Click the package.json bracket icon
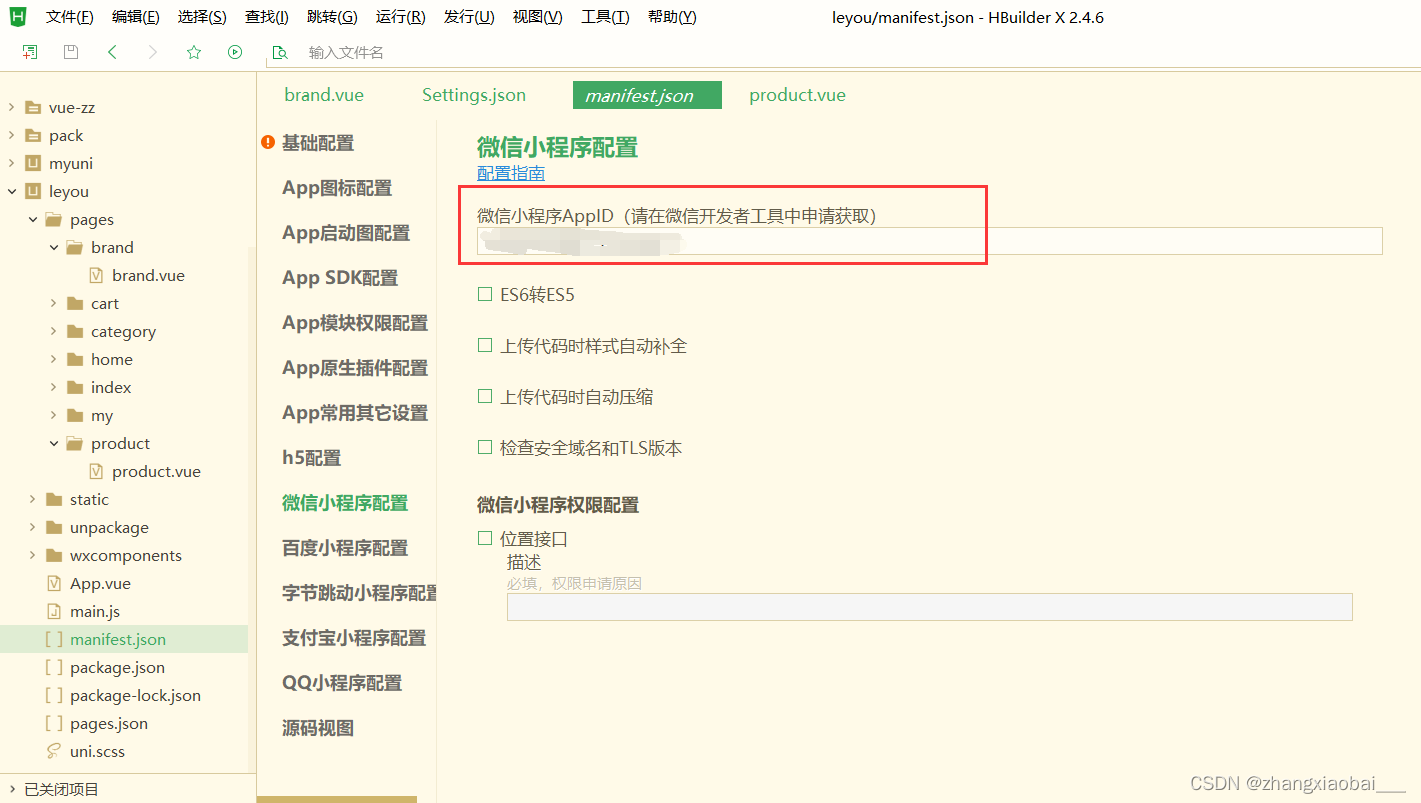Viewport: 1421px width, 803px height. pyautogui.click(x=54, y=667)
